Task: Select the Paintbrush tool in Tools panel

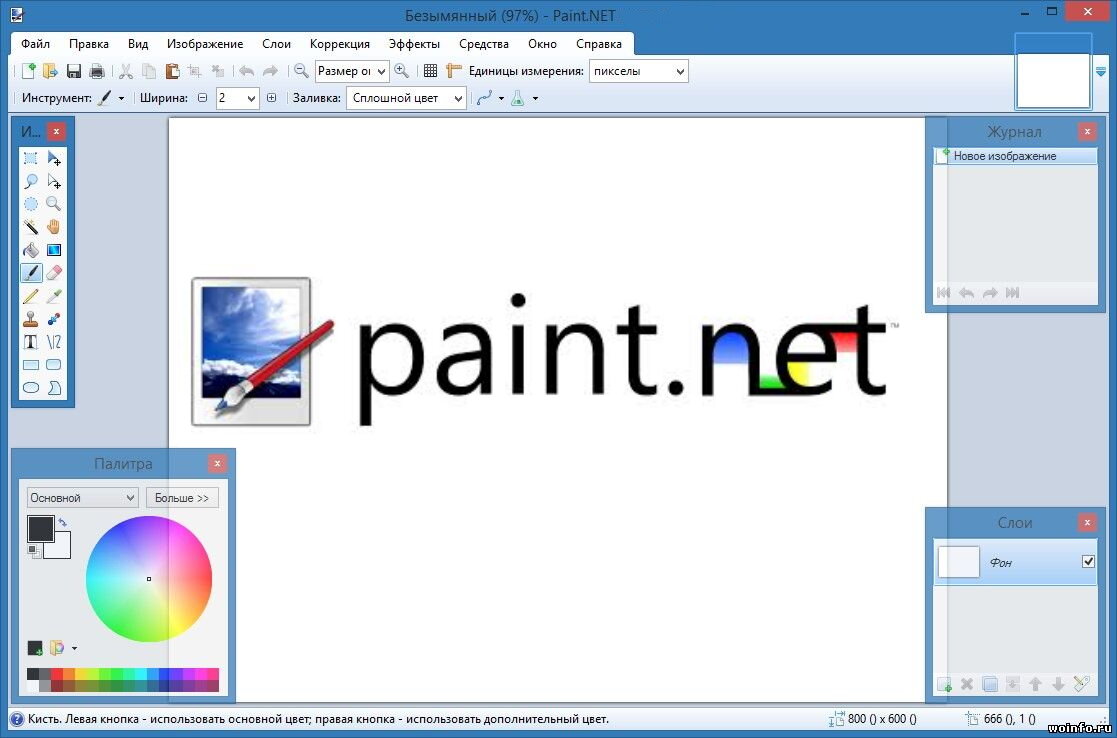Action: (31, 273)
